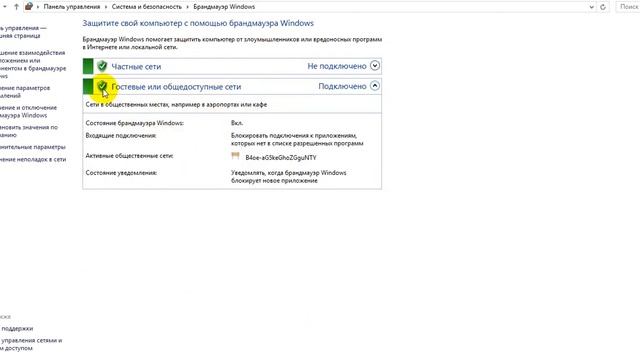This screenshot has width=640, height=360.
Task: Collapse Гостевые или общедоступные сети section
Action: click(x=375, y=86)
